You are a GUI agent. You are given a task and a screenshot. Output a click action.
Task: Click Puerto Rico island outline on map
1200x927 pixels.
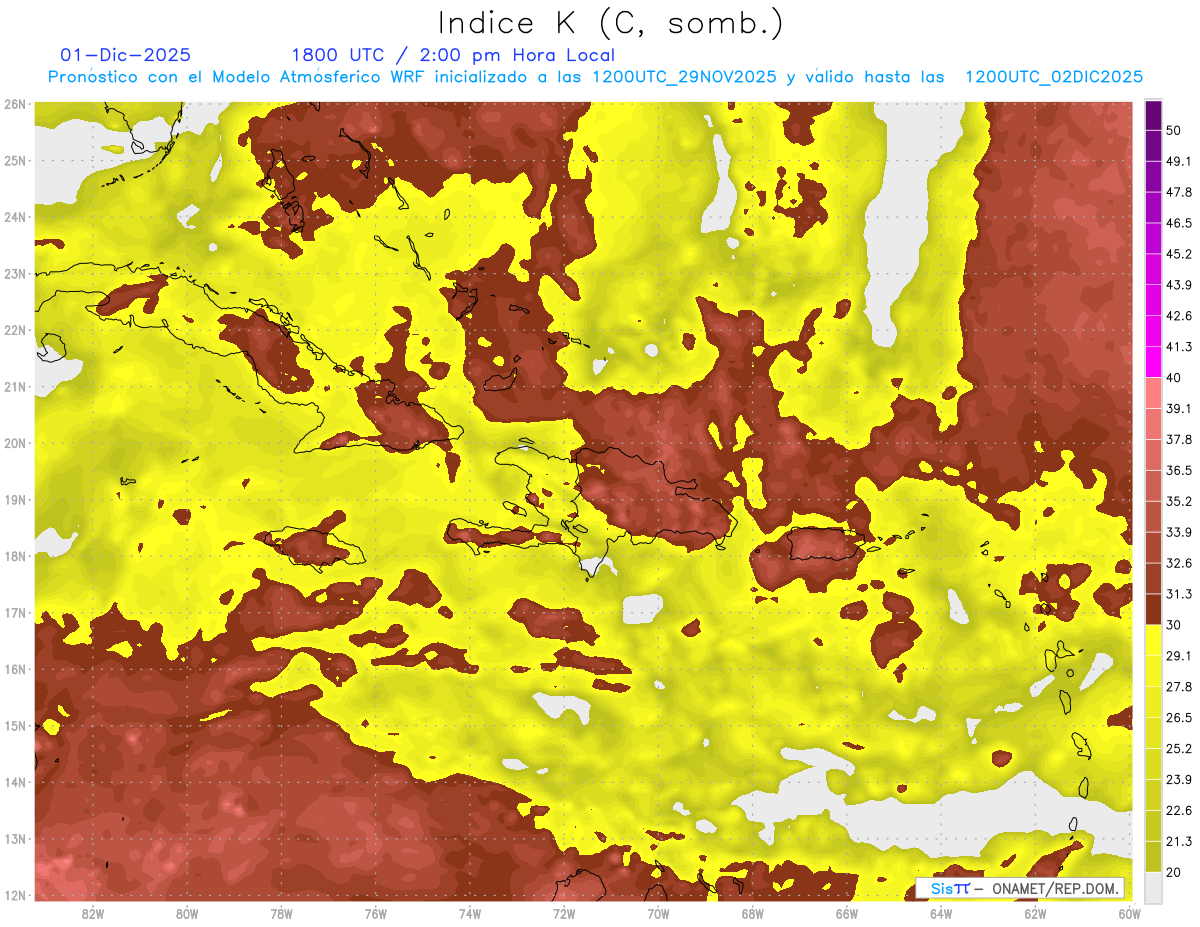coord(825,545)
